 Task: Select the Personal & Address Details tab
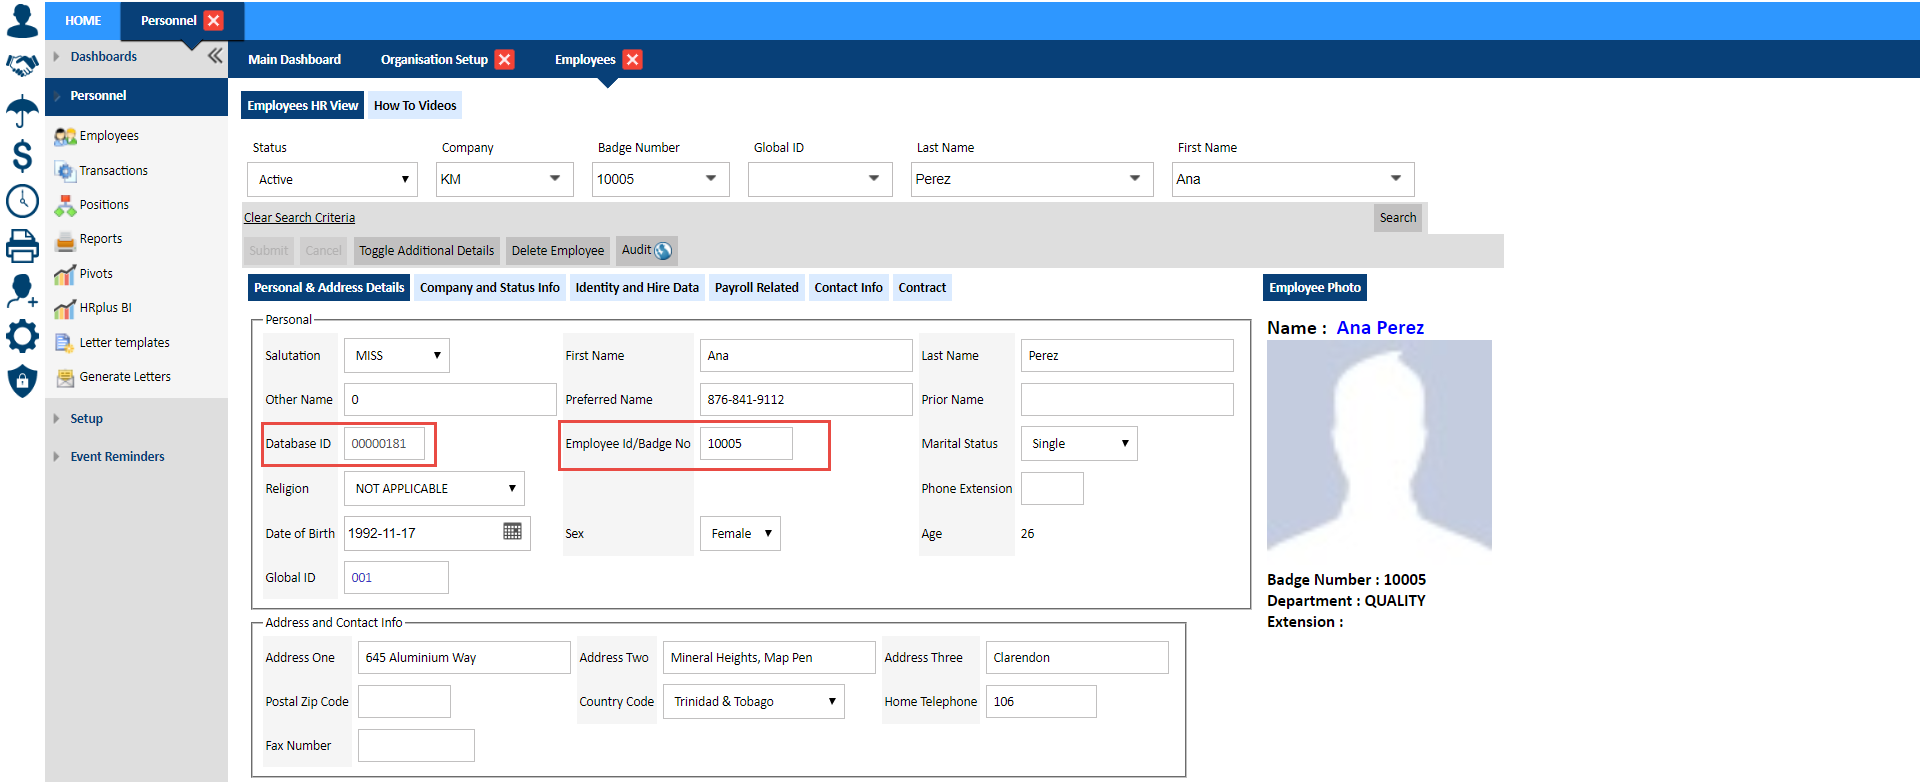(x=329, y=287)
